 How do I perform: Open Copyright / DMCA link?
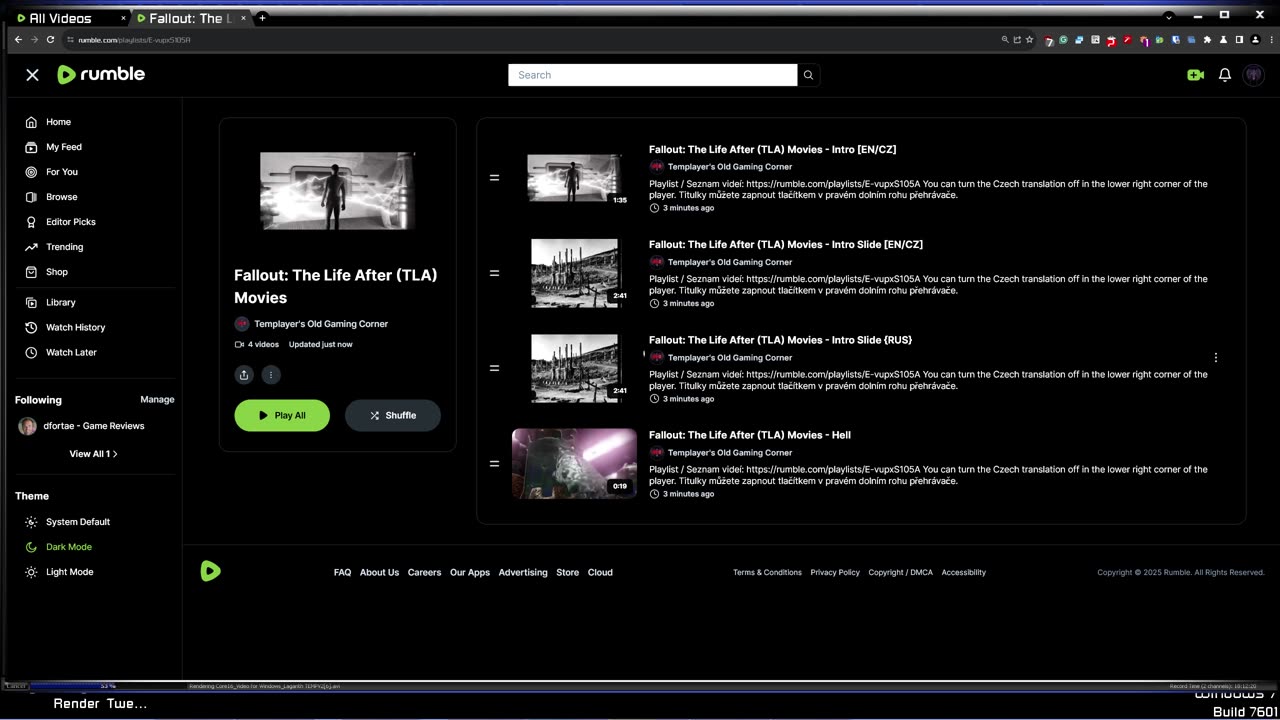[x=900, y=573]
